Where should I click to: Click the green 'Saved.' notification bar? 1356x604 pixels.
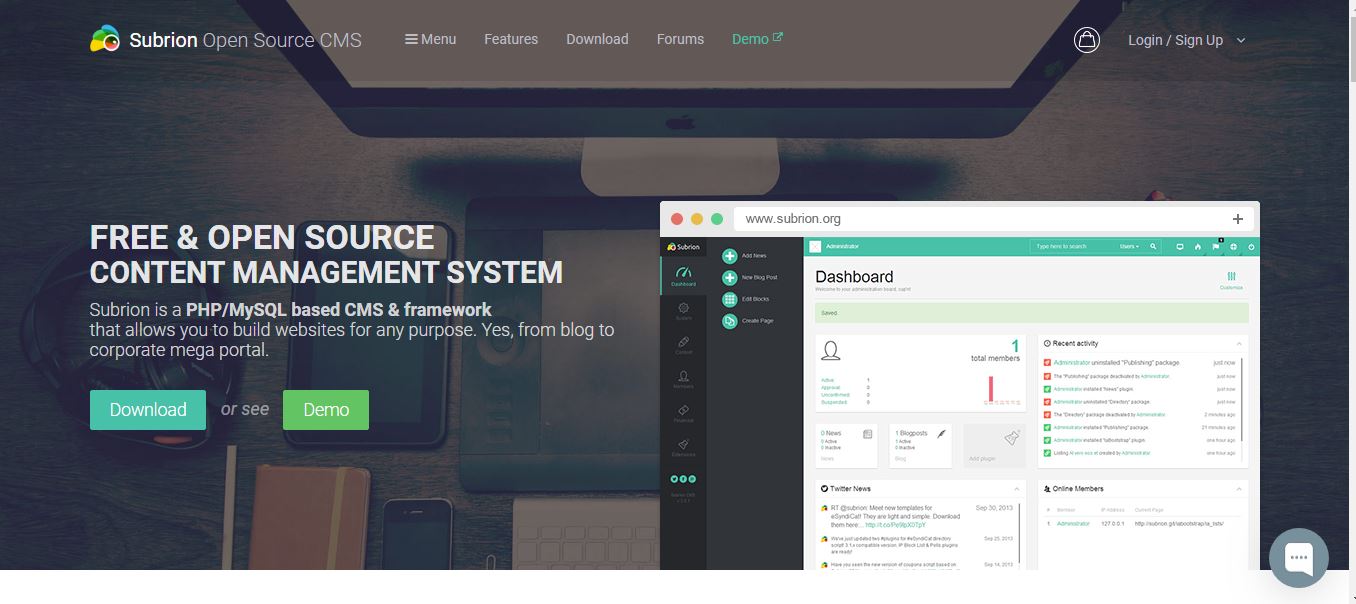tap(1032, 313)
